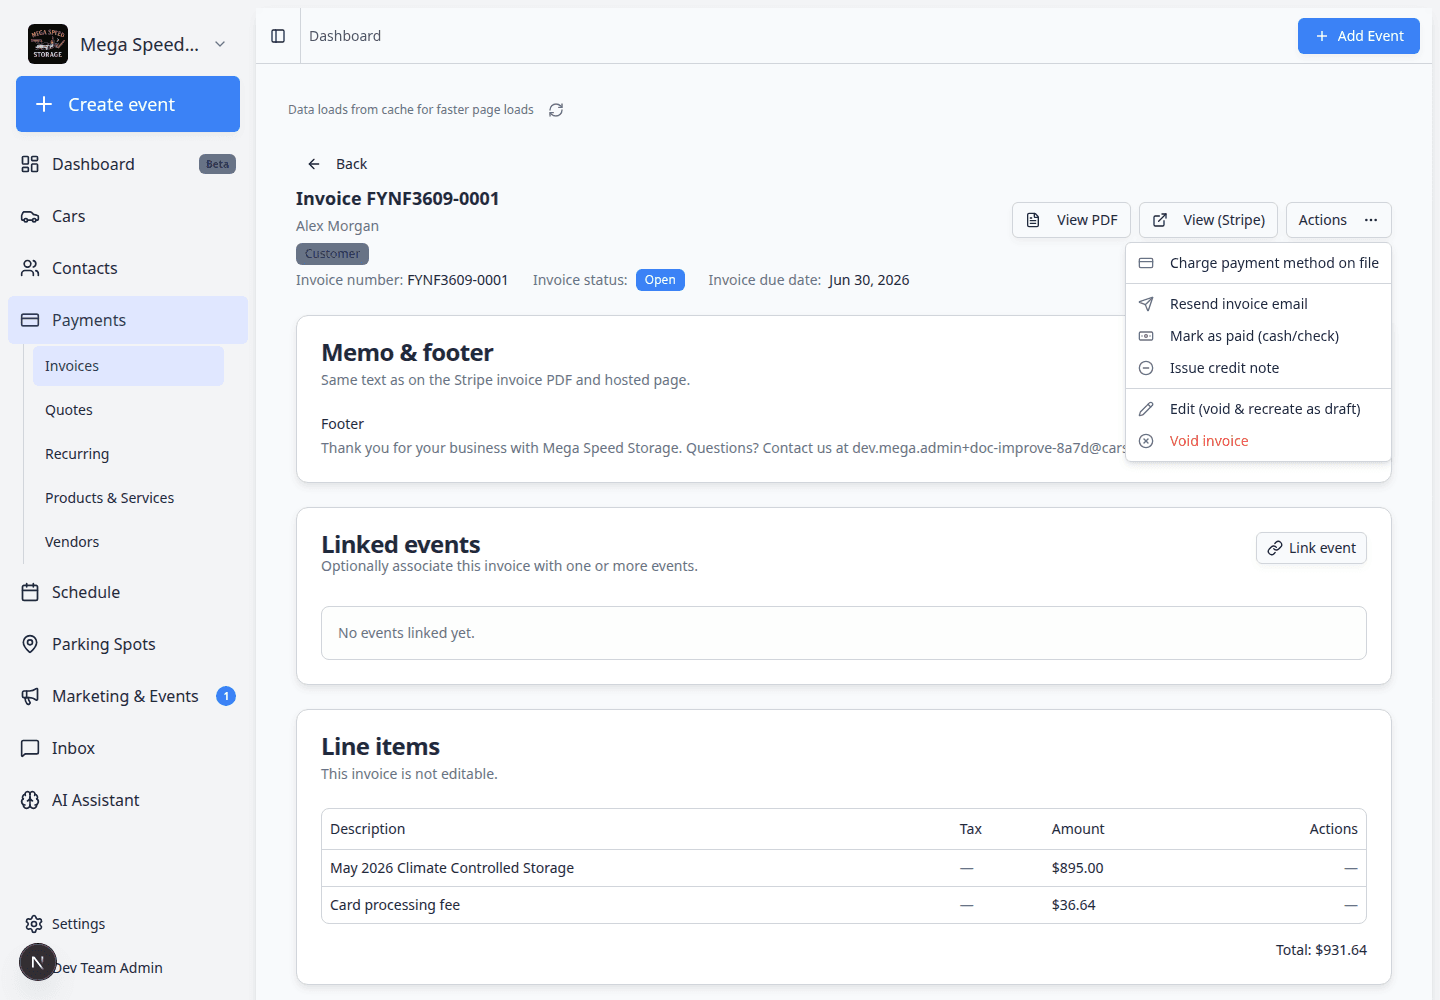The image size is (1440, 1000).
Task: Click the Create event button
Action: (x=128, y=104)
